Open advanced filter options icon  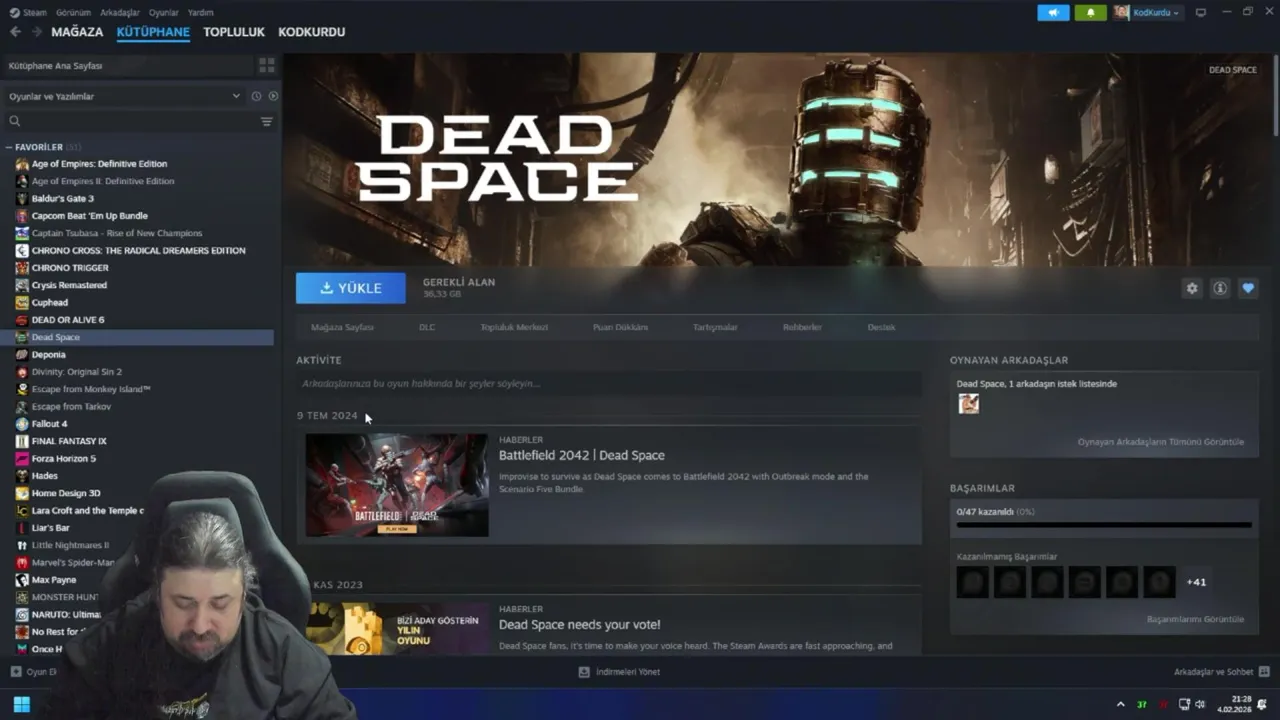click(x=267, y=121)
